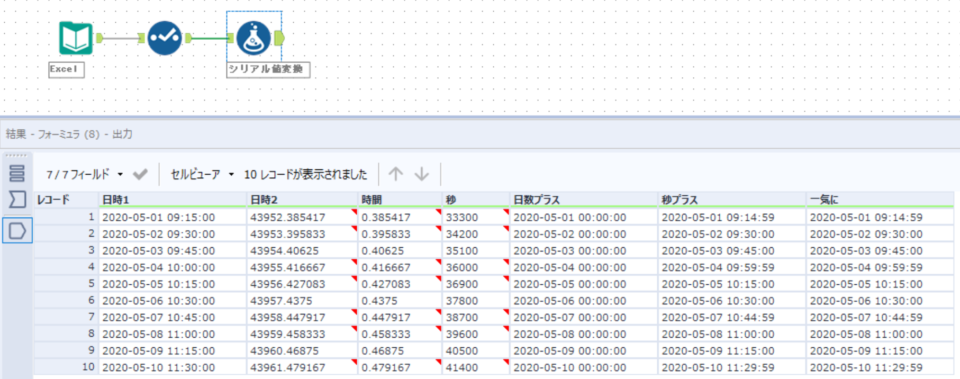Viewport: 960px width, 379px height.
Task: Select the Excel Input Data tool
Action: 76,38
